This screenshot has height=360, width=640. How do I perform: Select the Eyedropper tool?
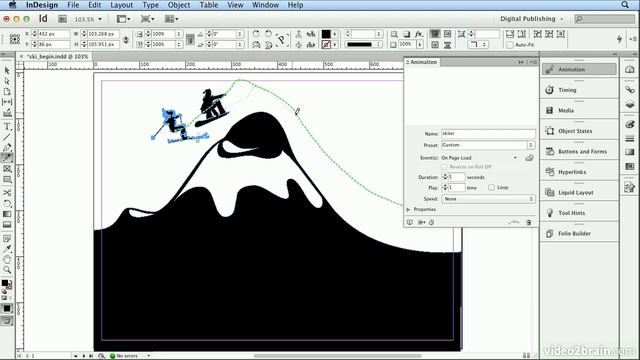pyautogui.click(x=7, y=249)
